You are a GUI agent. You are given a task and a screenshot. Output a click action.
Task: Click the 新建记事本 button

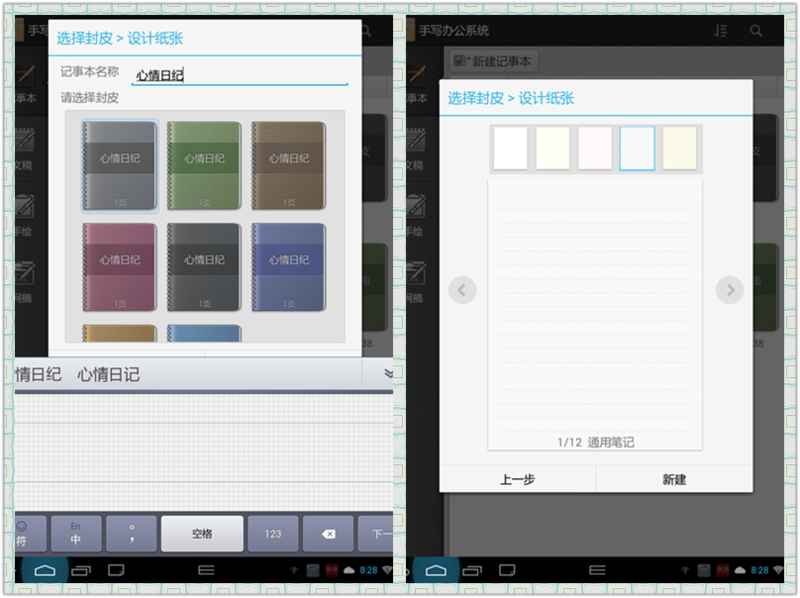(x=493, y=62)
